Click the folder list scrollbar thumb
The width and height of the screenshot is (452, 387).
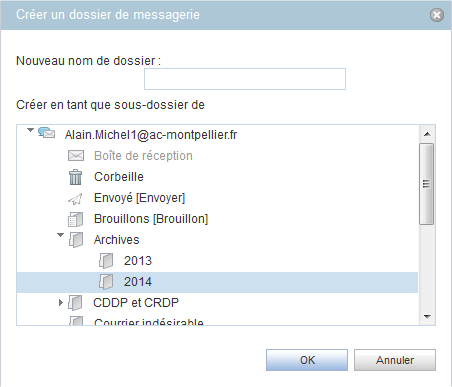coord(427,184)
